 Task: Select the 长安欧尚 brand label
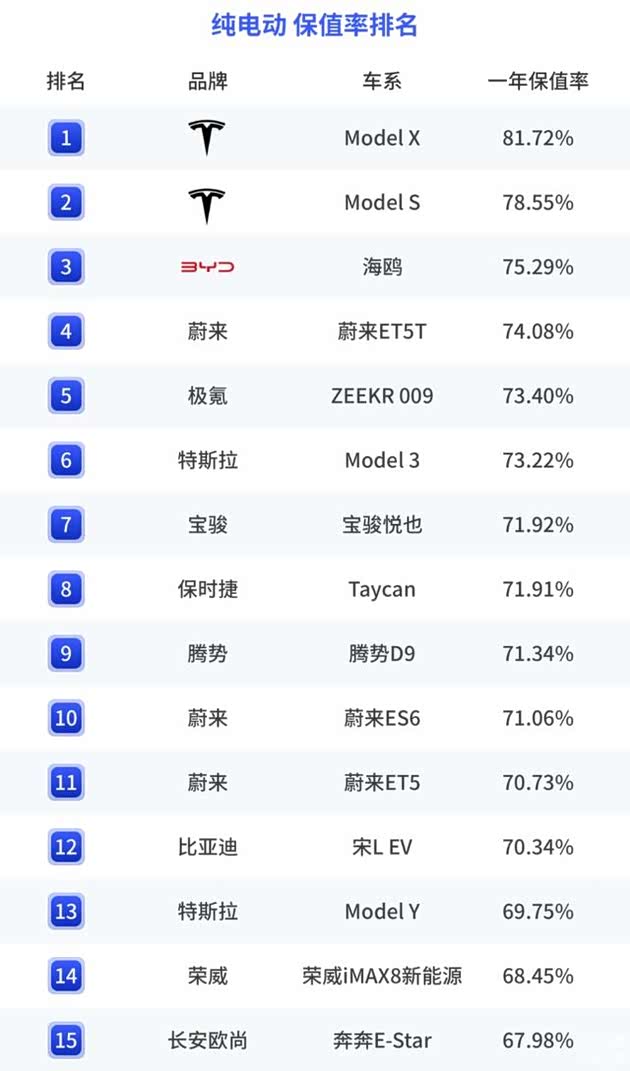[x=207, y=1040]
